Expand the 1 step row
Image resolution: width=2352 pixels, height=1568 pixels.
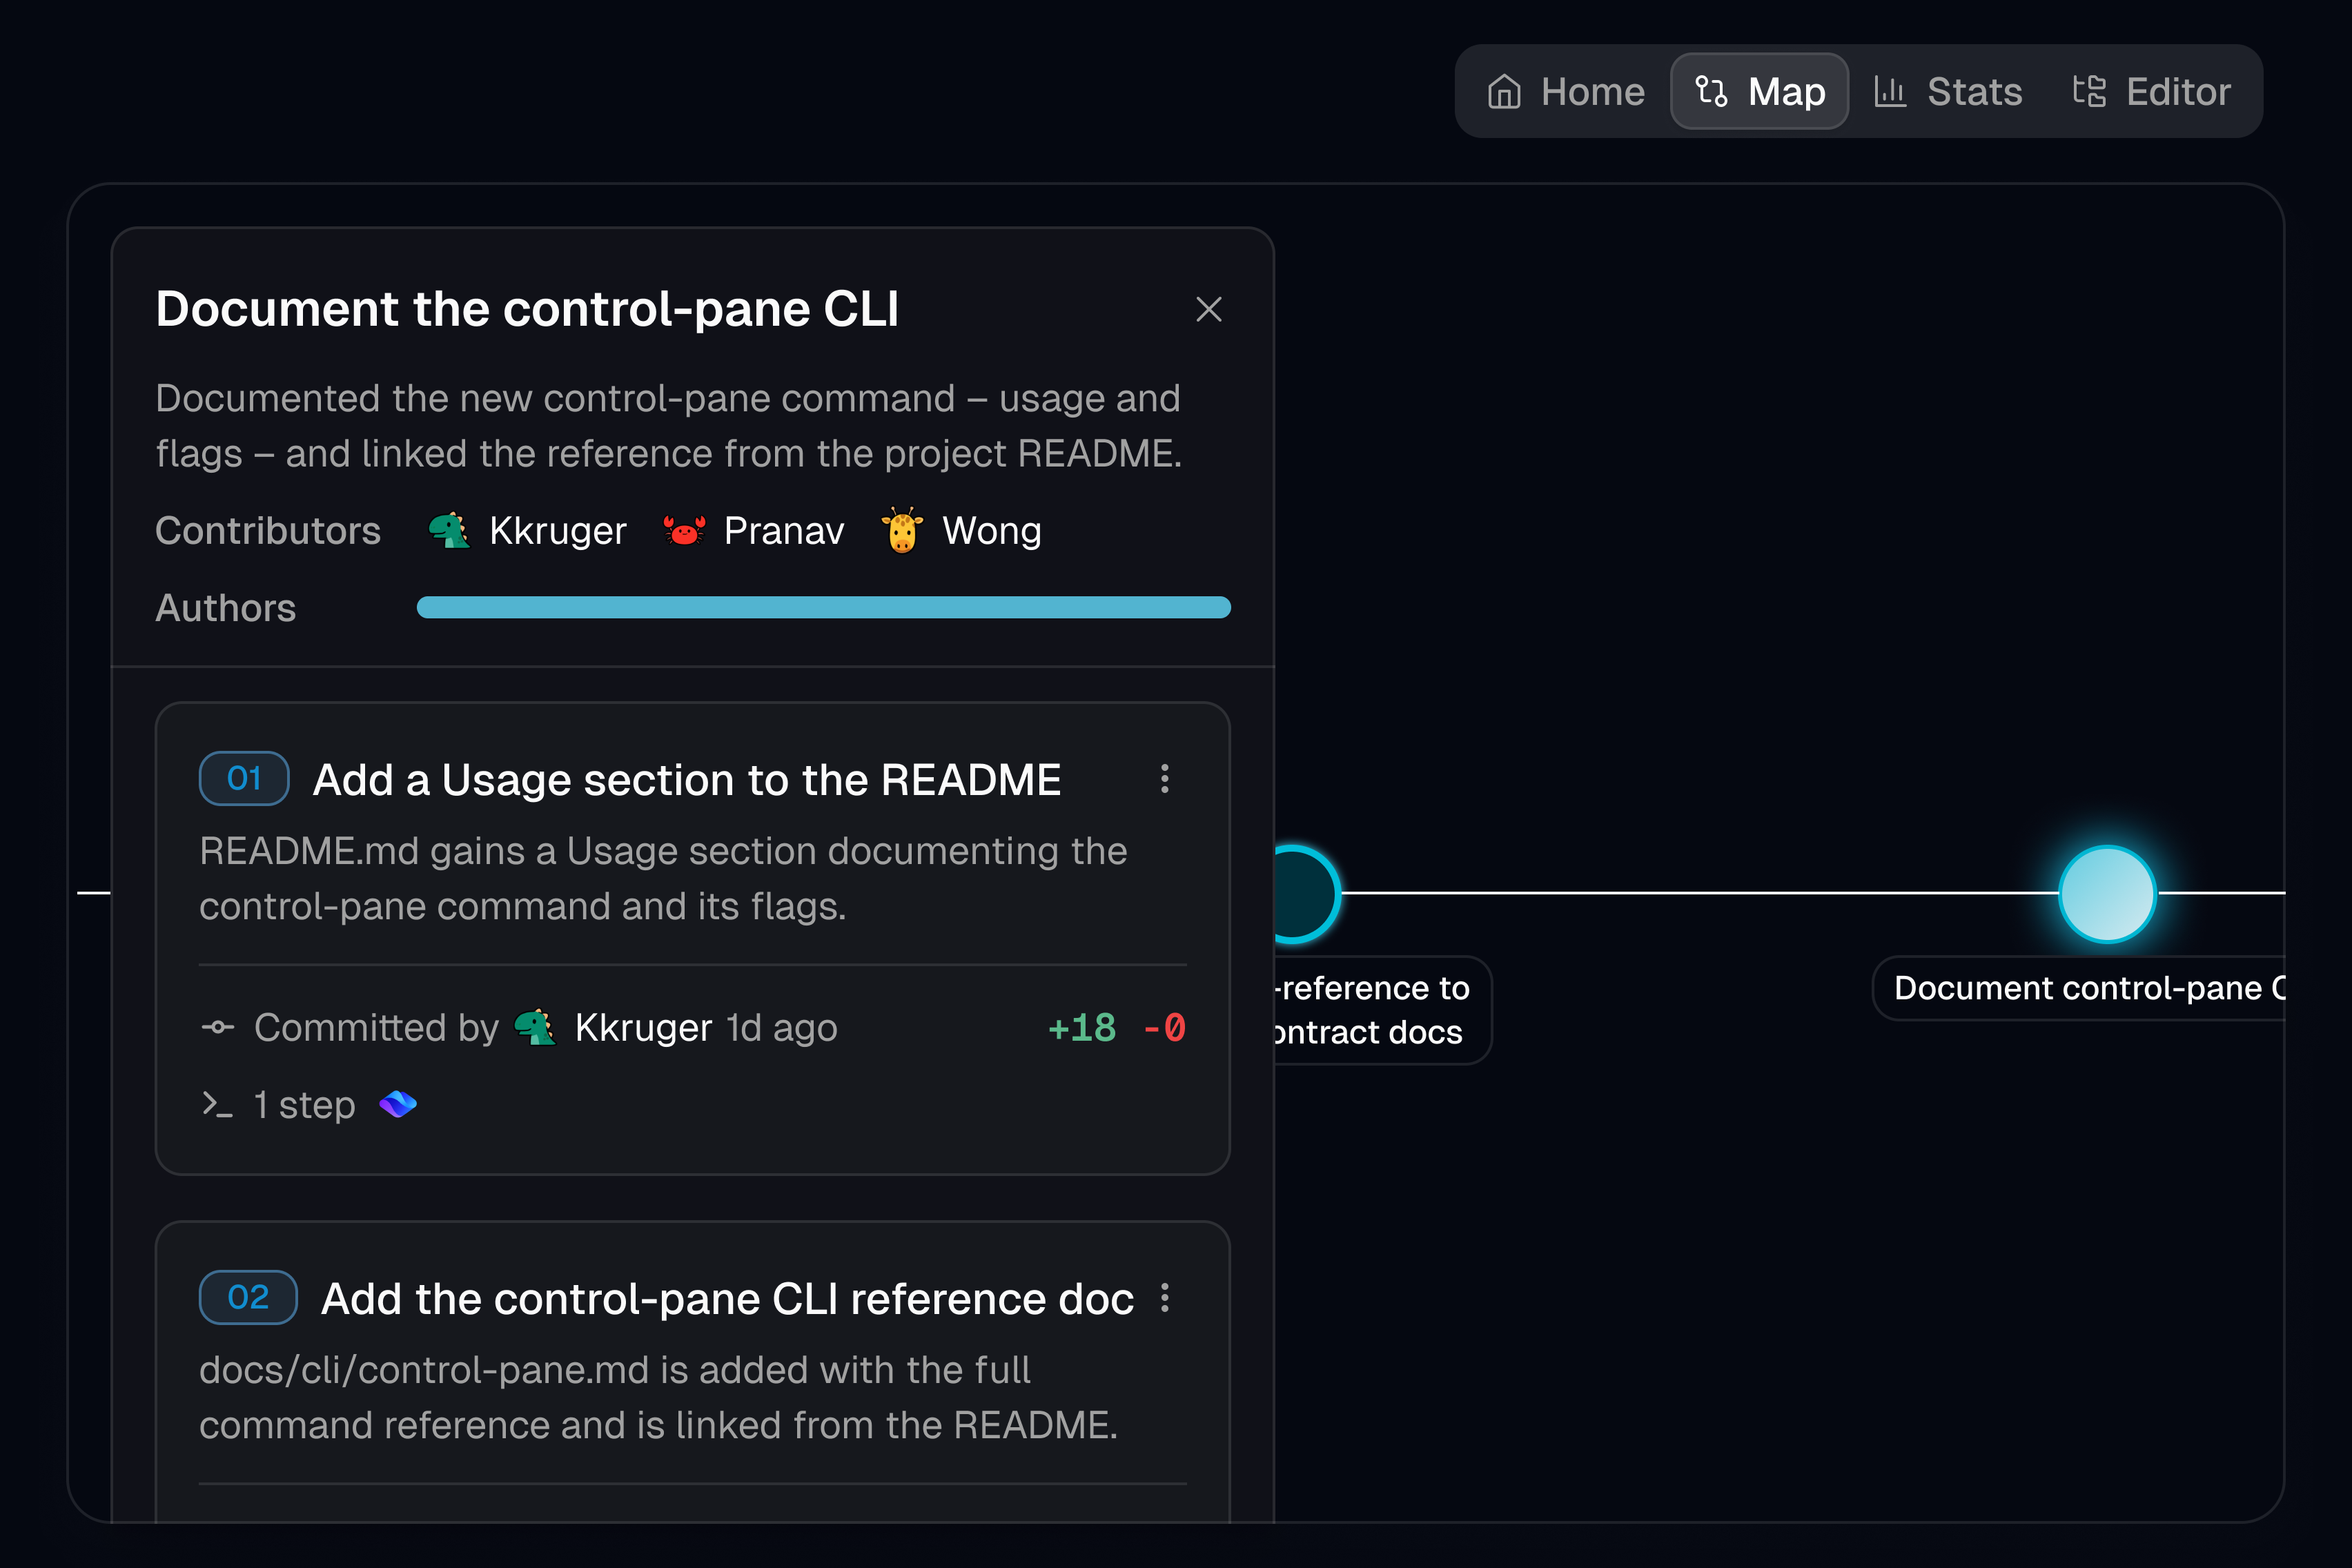point(308,1105)
